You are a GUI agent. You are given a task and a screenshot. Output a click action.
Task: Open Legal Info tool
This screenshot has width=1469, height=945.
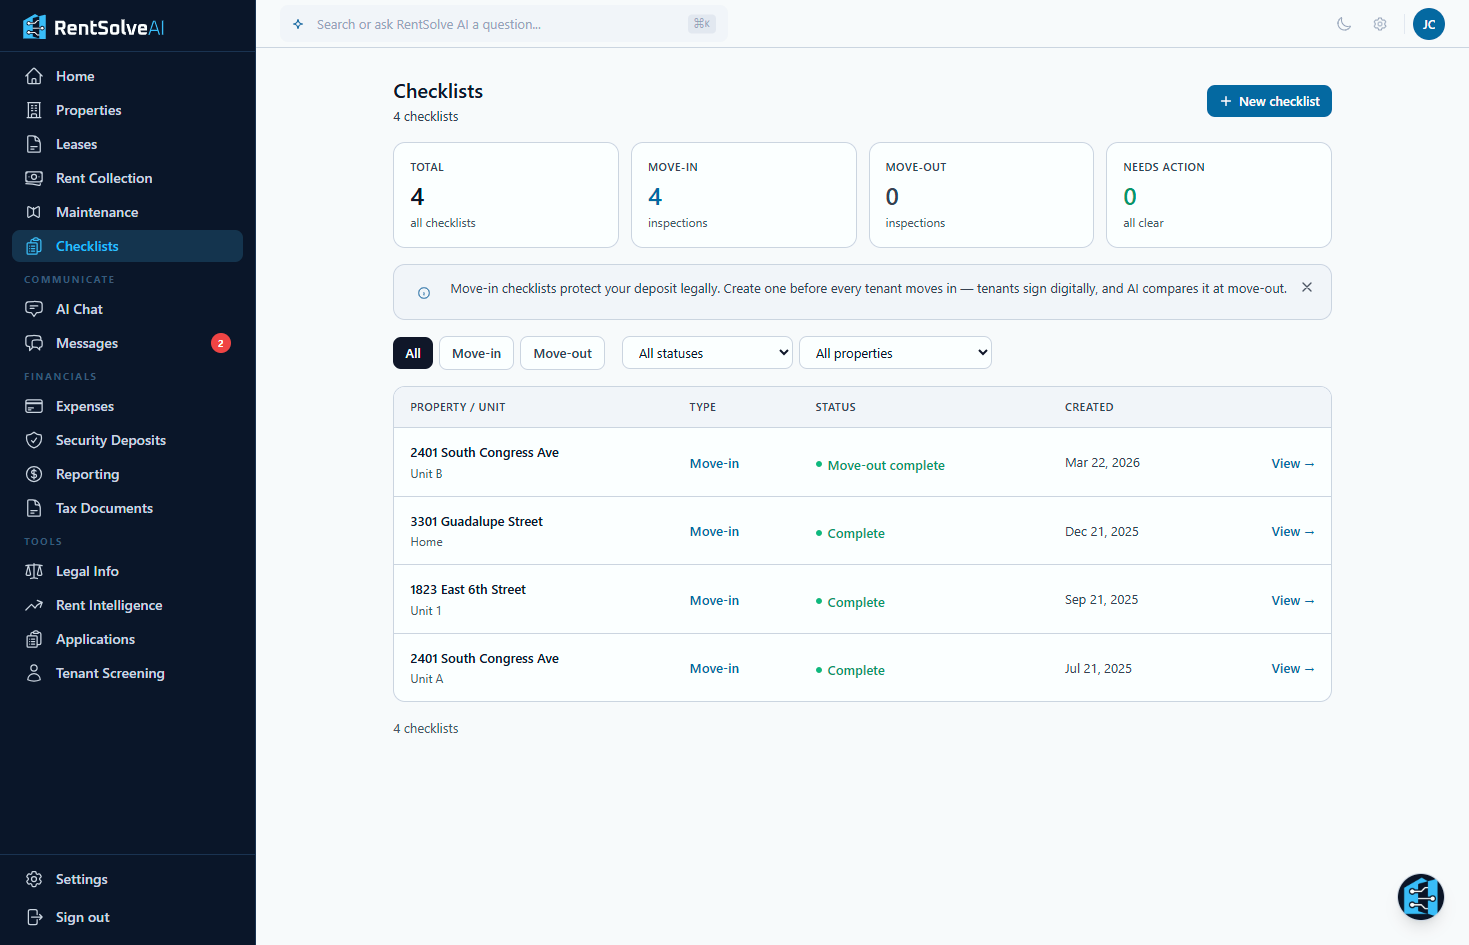point(87,571)
